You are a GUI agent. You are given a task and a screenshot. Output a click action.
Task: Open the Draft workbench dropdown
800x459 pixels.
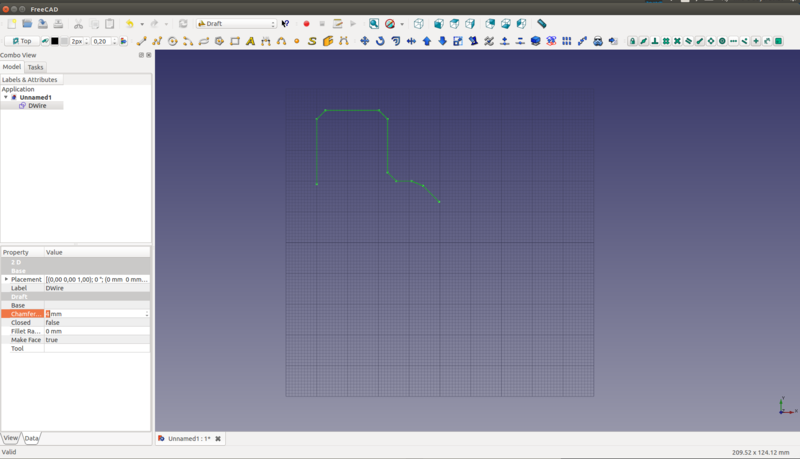pyautogui.click(x=236, y=23)
